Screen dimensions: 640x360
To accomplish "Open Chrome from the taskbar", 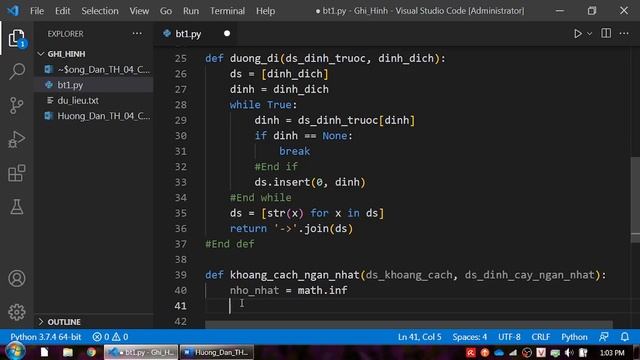I will 91,352.
